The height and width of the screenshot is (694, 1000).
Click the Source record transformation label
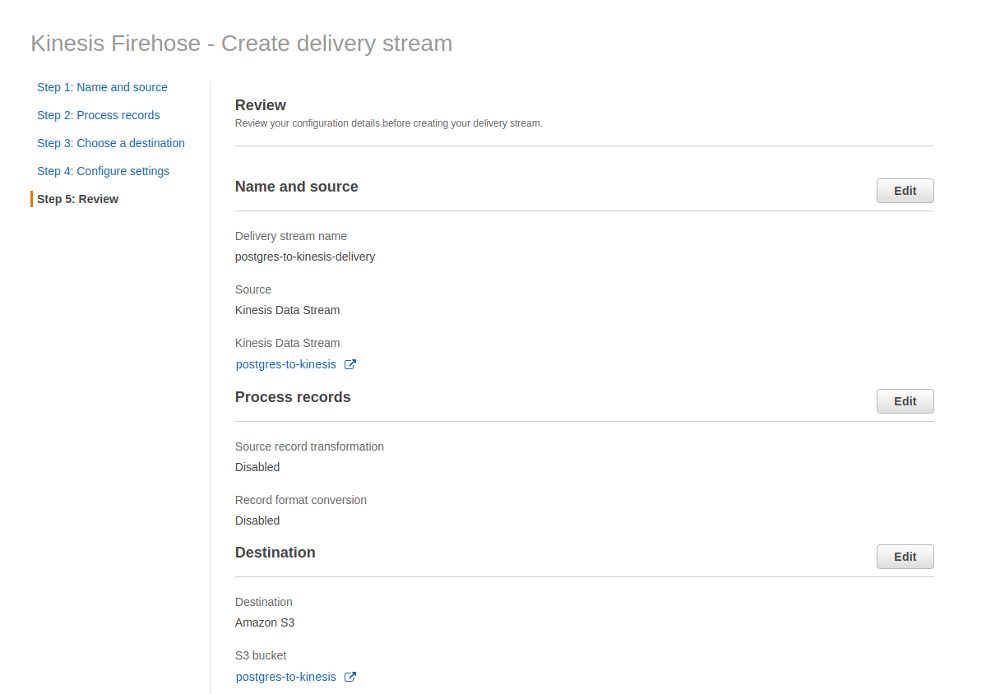tap(309, 447)
